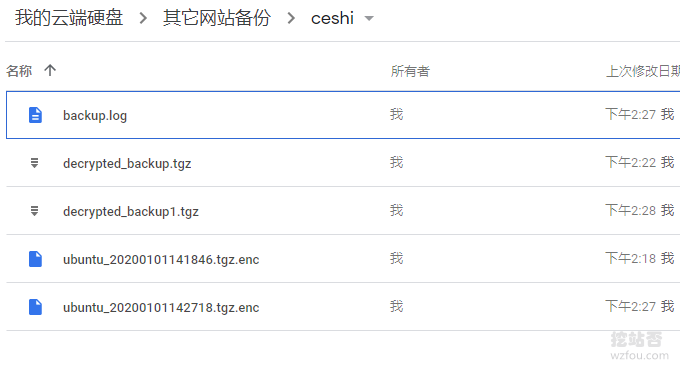Click owner 我 in backup.log row

[396, 114]
